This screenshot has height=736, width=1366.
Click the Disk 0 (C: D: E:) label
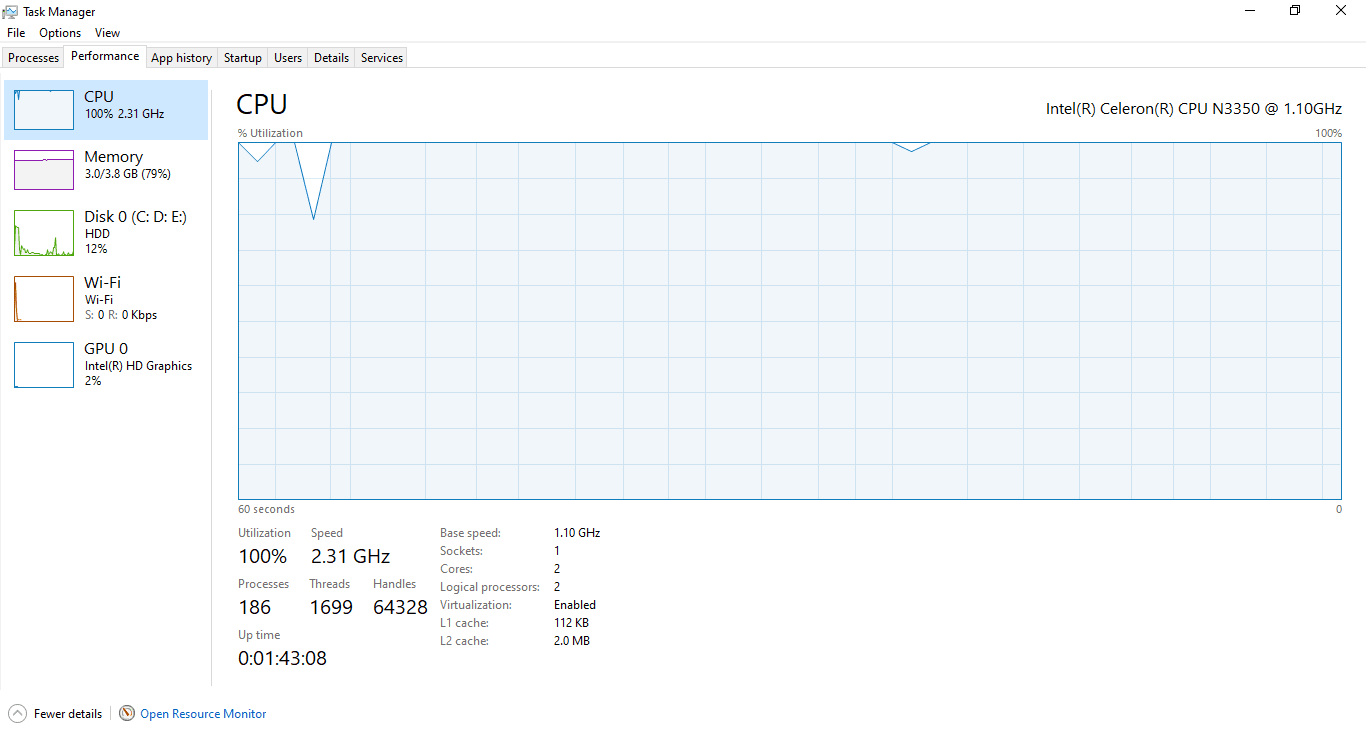[135, 217]
